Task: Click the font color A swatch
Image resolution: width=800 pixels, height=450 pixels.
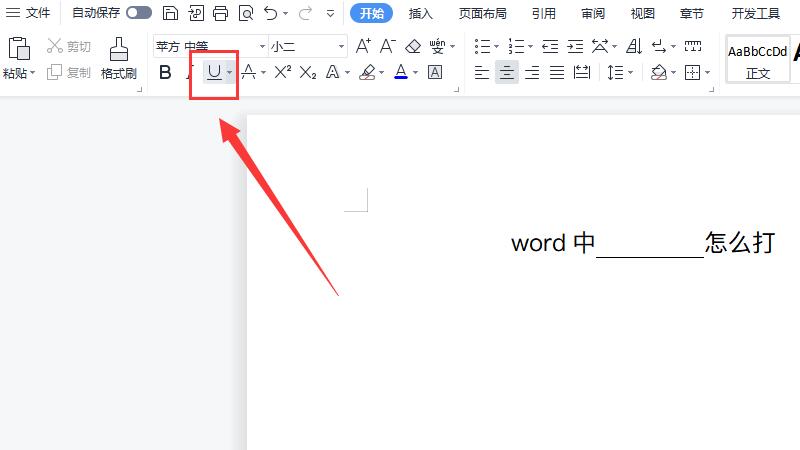Action: [401, 72]
